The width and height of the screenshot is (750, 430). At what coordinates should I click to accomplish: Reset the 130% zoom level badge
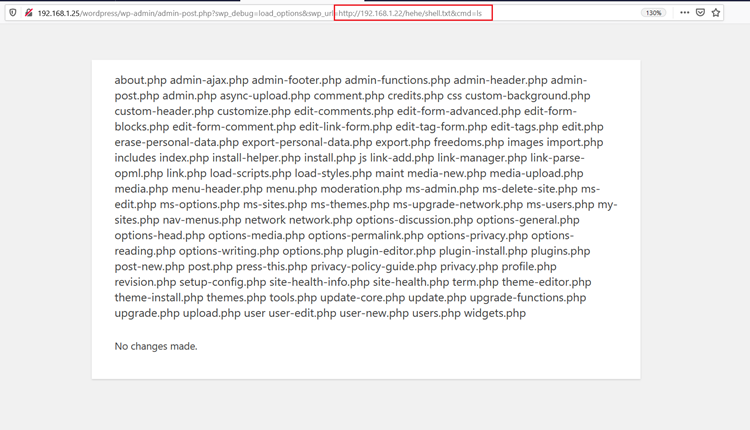(x=653, y=13)
